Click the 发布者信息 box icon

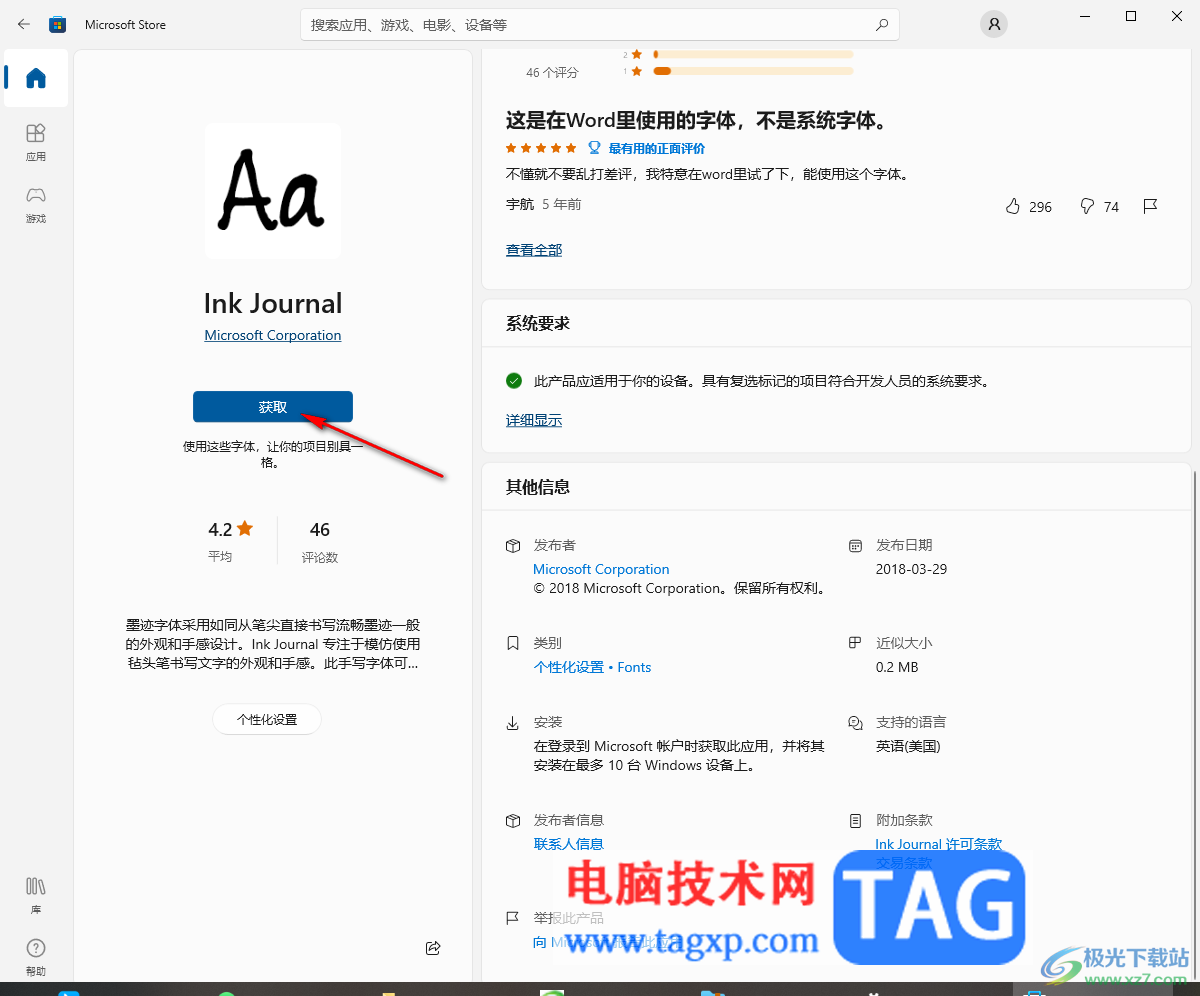coord(513,820)
